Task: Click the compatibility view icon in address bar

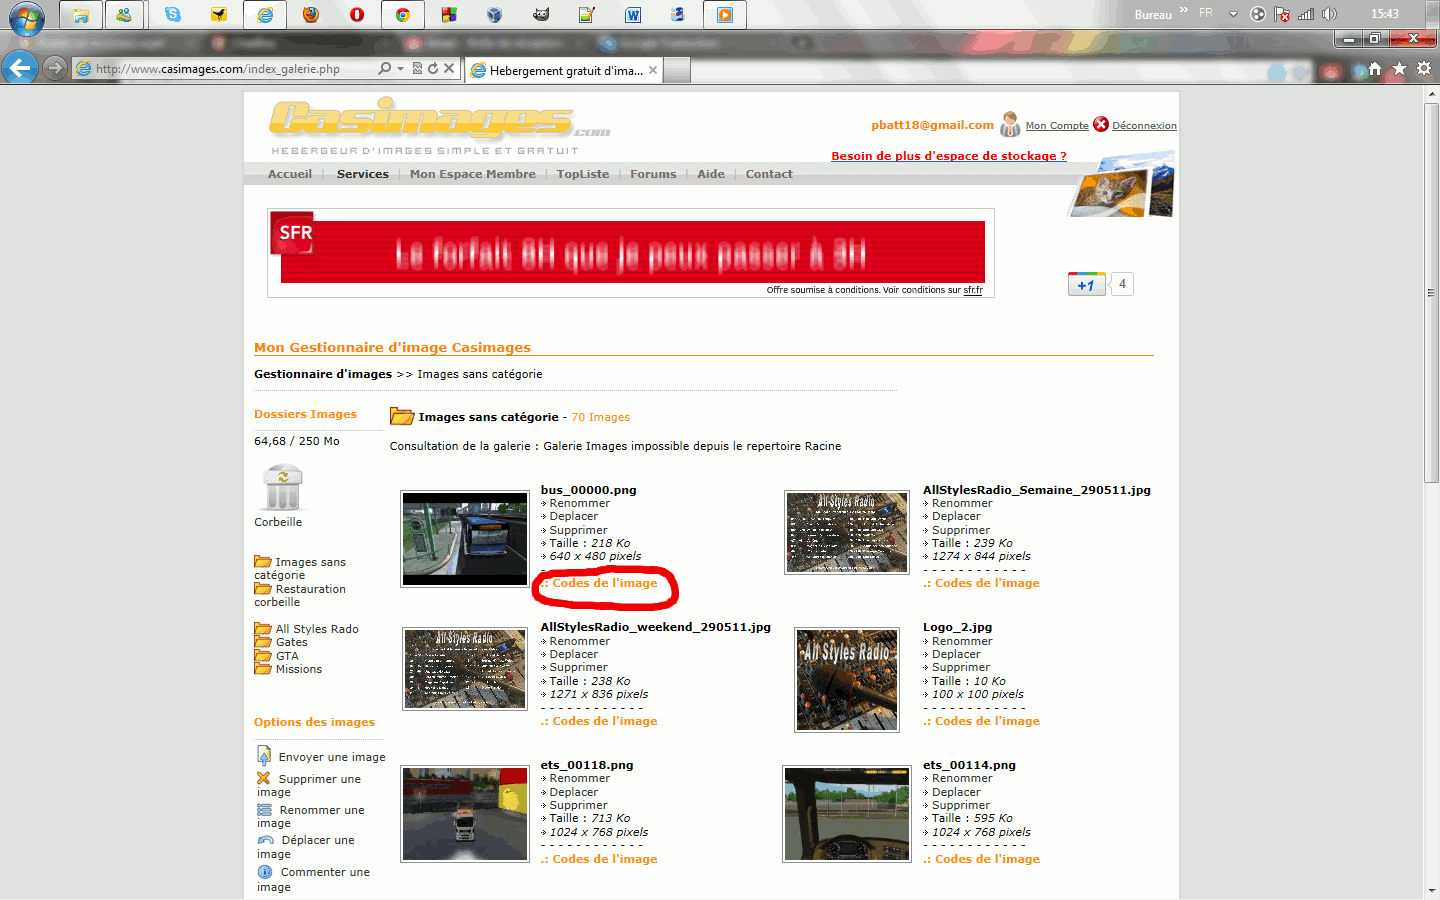Action: point(417,68)
